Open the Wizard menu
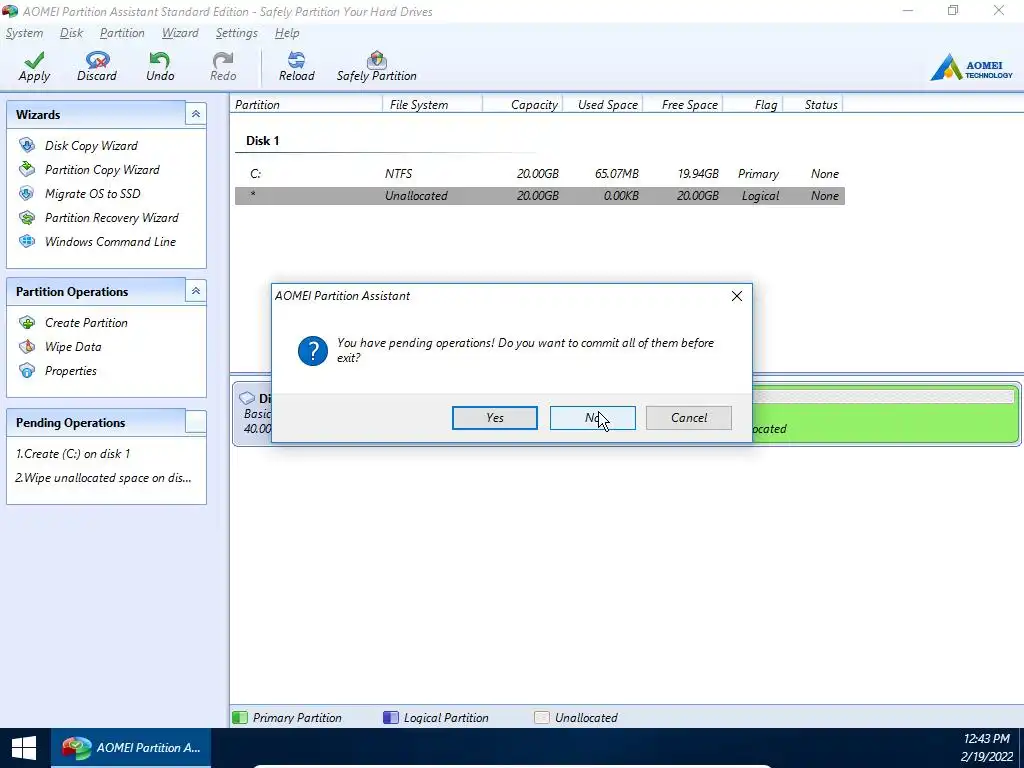The height and width of the screenshot is (768, 1024). pyautogui.click(x=180, y=33)
